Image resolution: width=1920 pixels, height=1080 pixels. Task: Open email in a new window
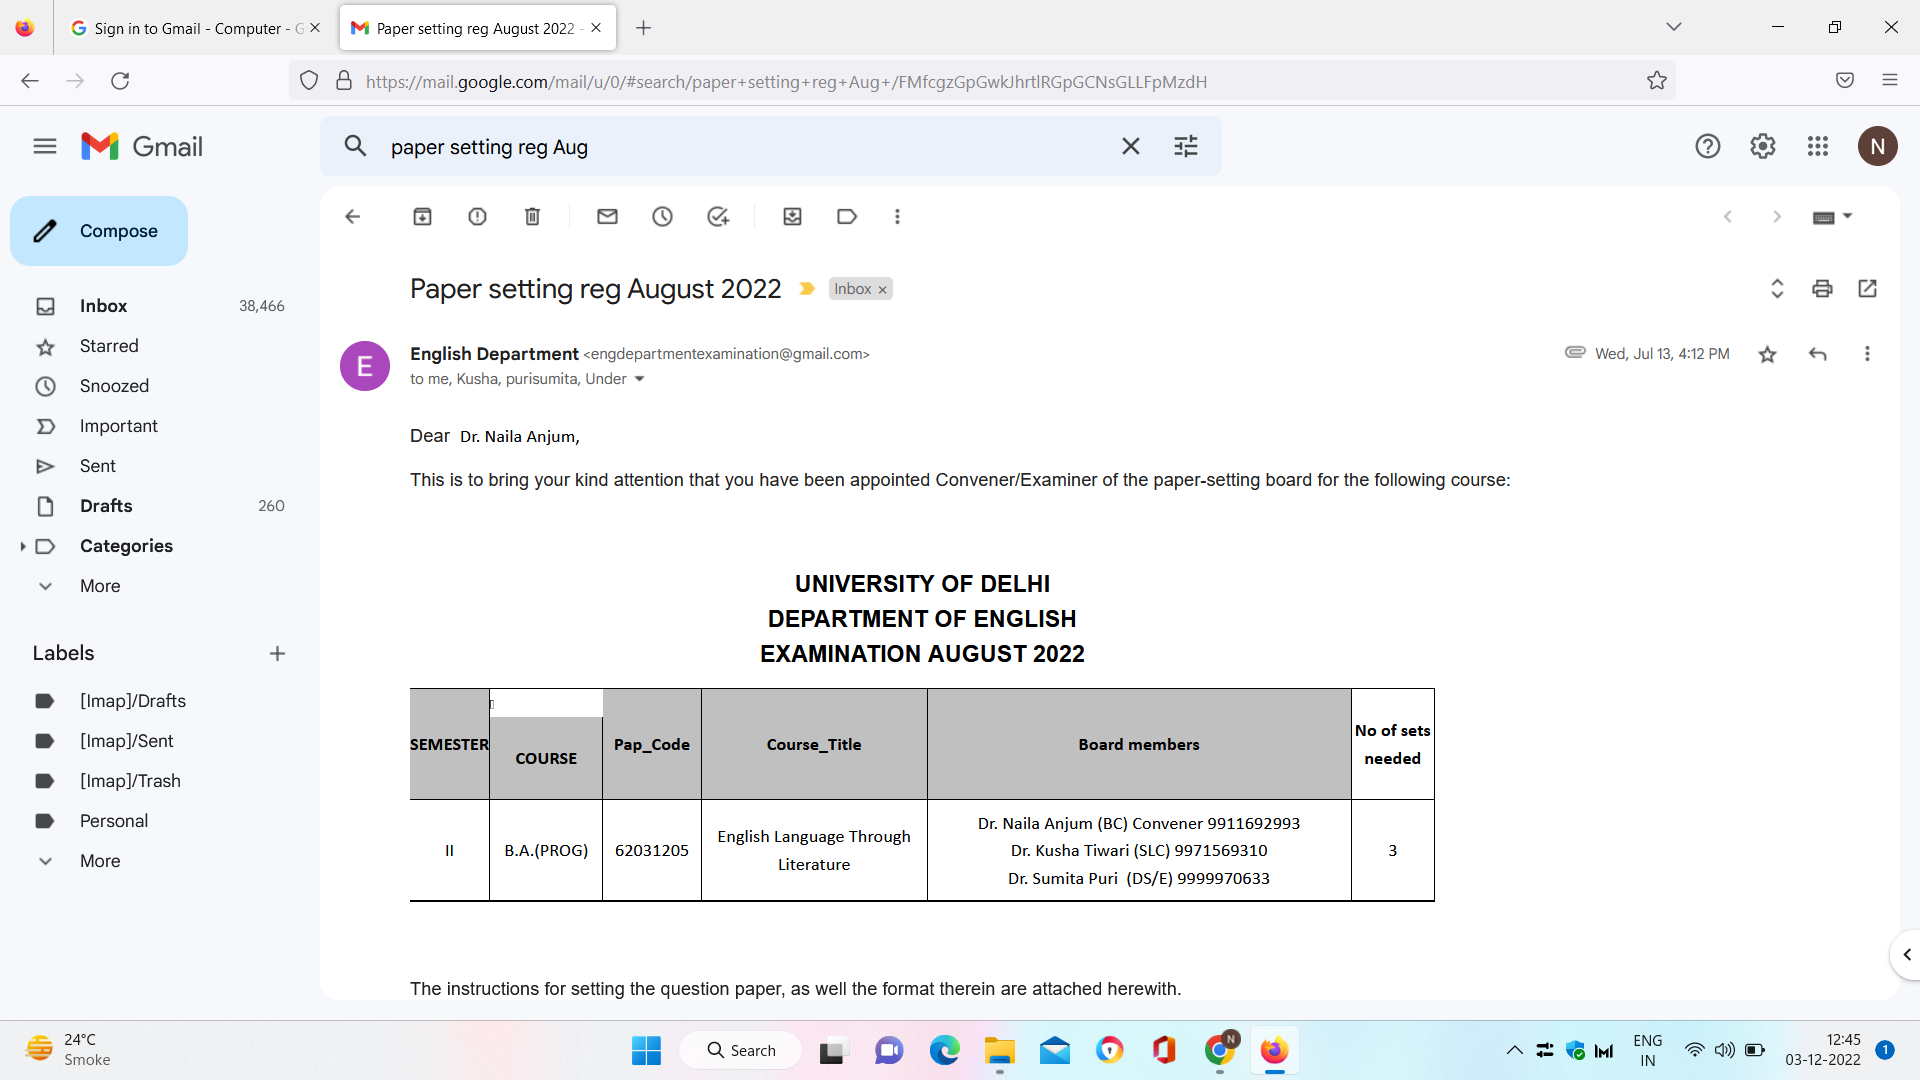point(1867,289)
